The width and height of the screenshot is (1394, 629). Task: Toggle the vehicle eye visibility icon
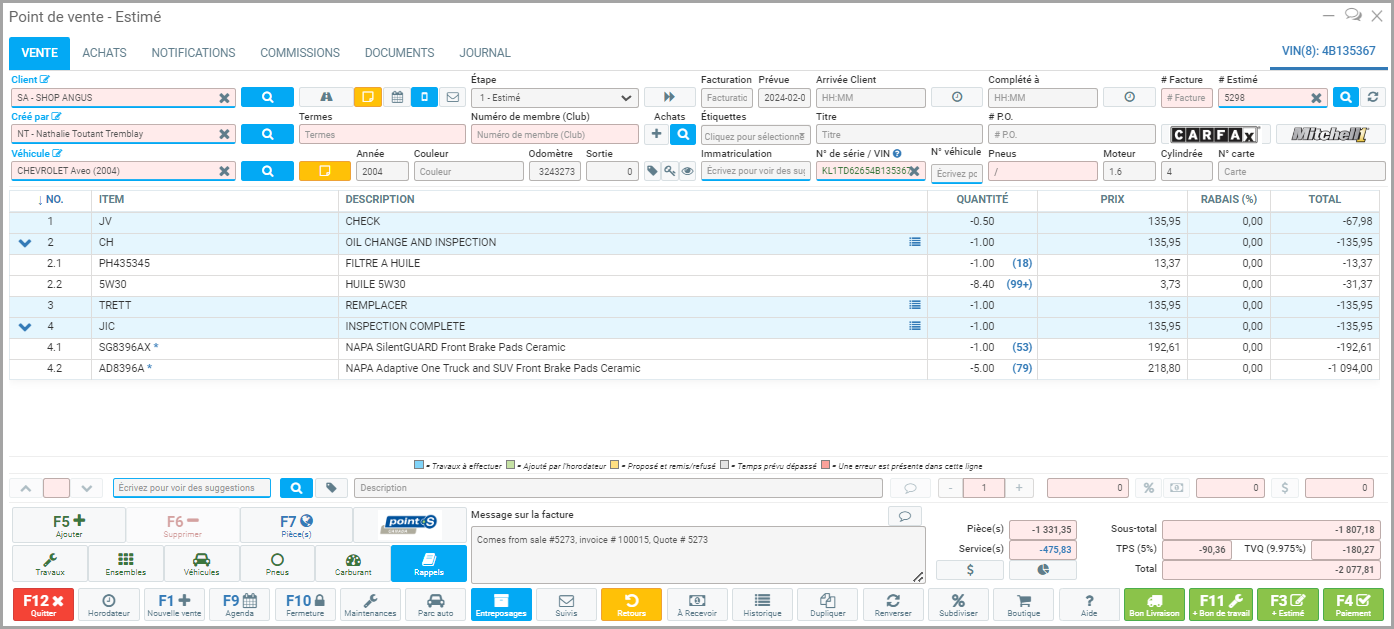pyautogui.click(x=688, y=171)
